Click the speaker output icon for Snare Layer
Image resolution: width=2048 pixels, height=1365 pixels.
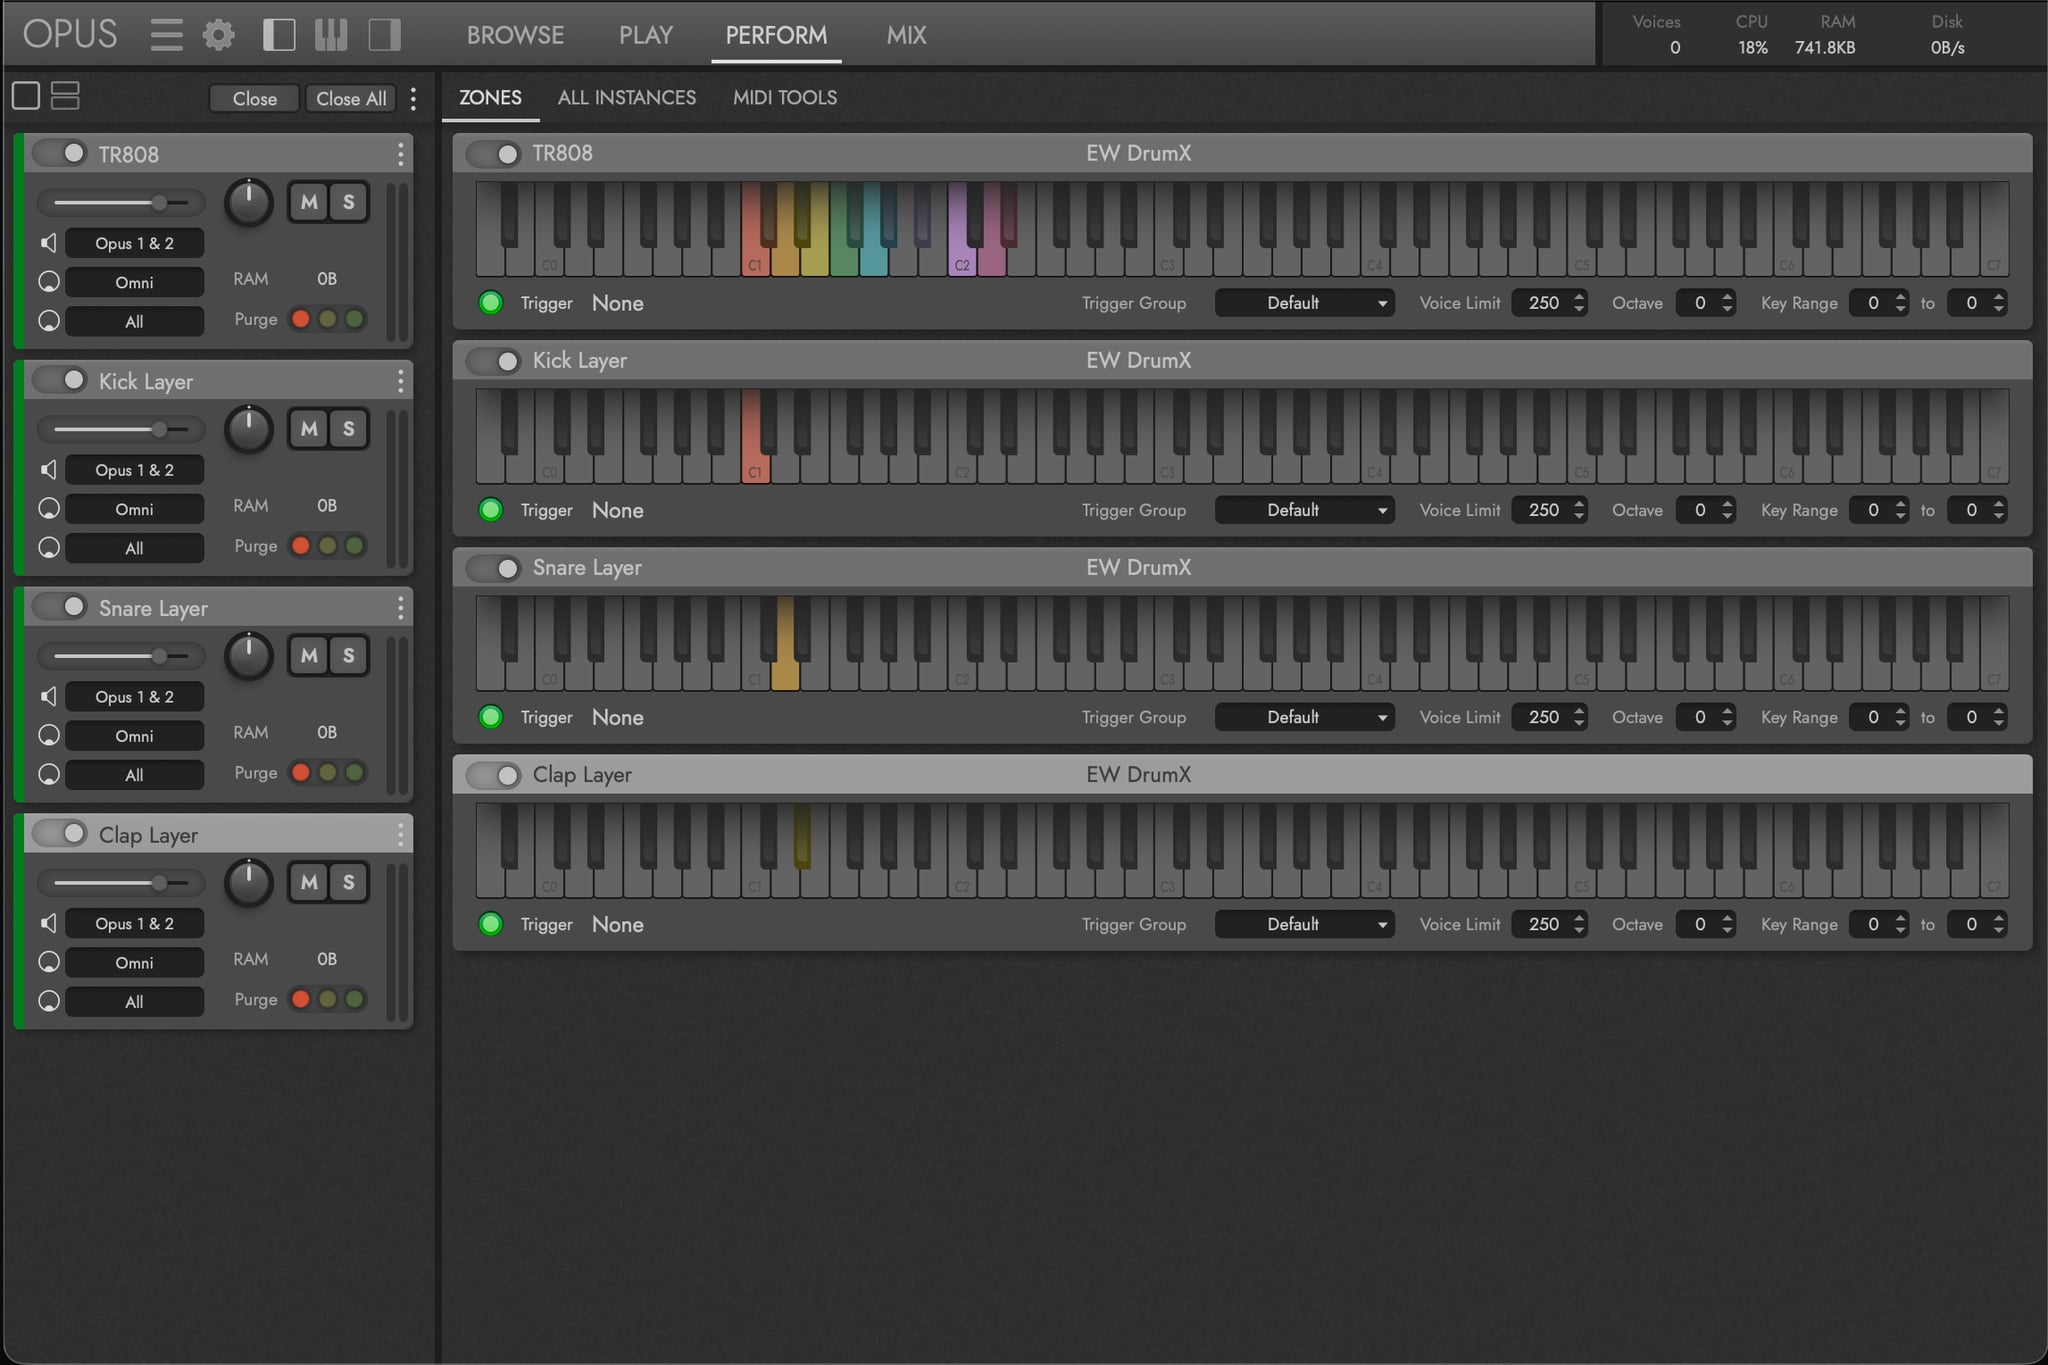pyautogui.click(x=48, y=697)
